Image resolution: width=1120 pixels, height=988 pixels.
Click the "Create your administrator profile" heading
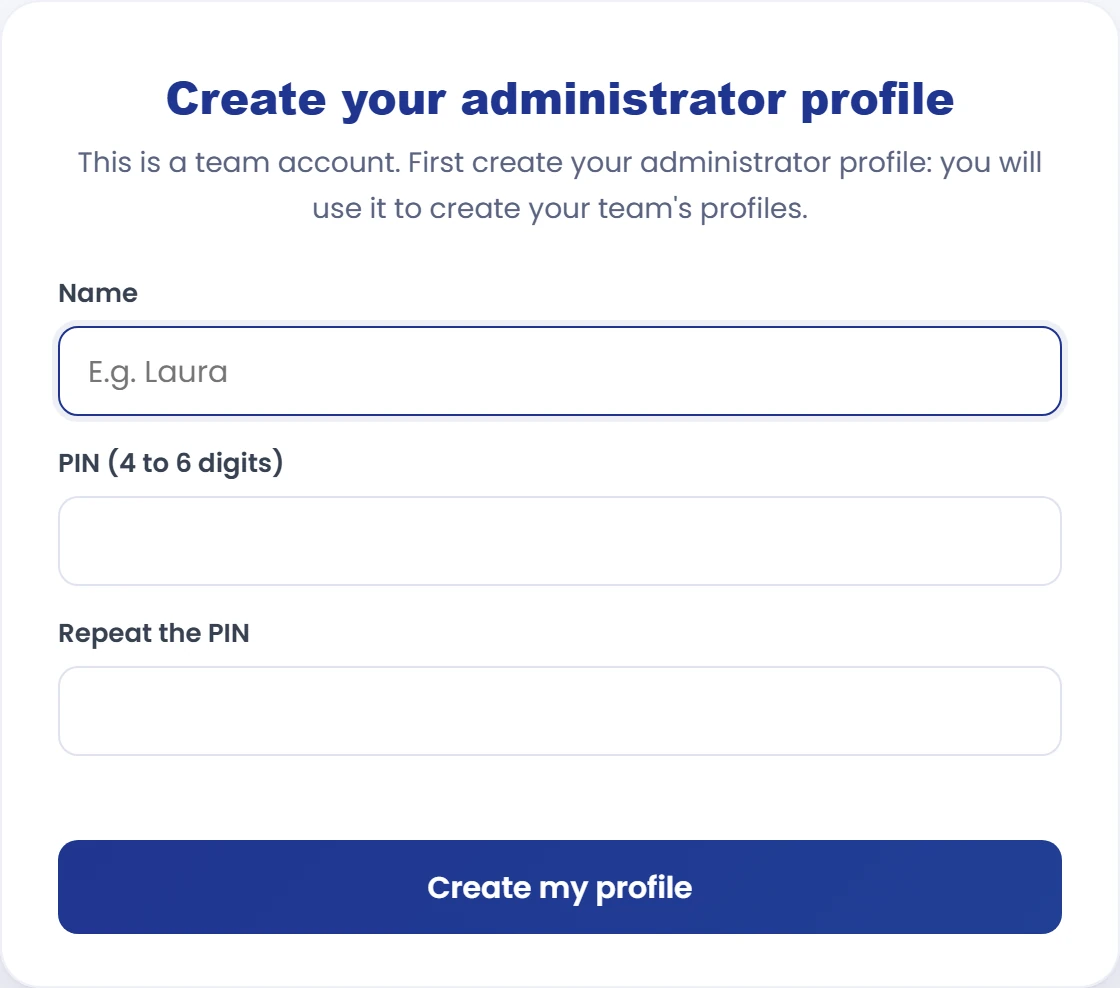click(x=560, y=99)
